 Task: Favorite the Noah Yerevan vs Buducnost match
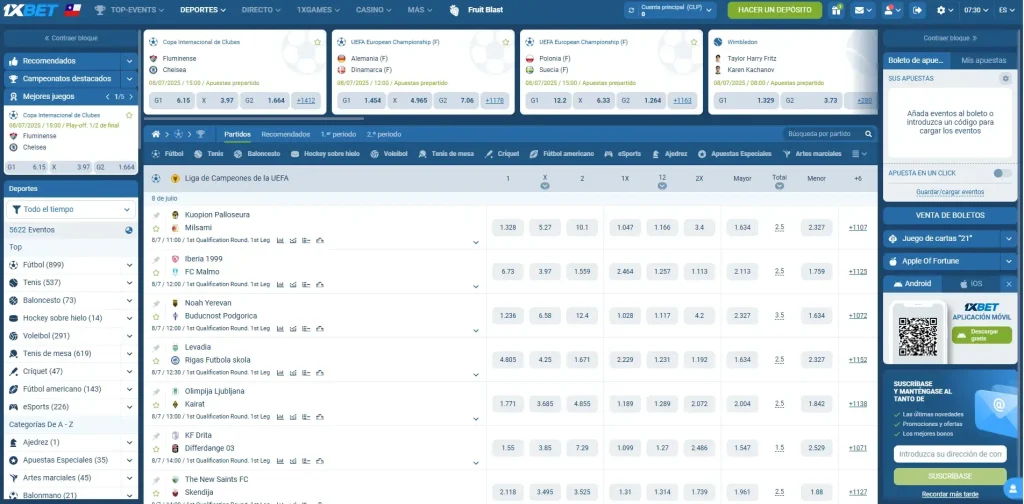156,317
